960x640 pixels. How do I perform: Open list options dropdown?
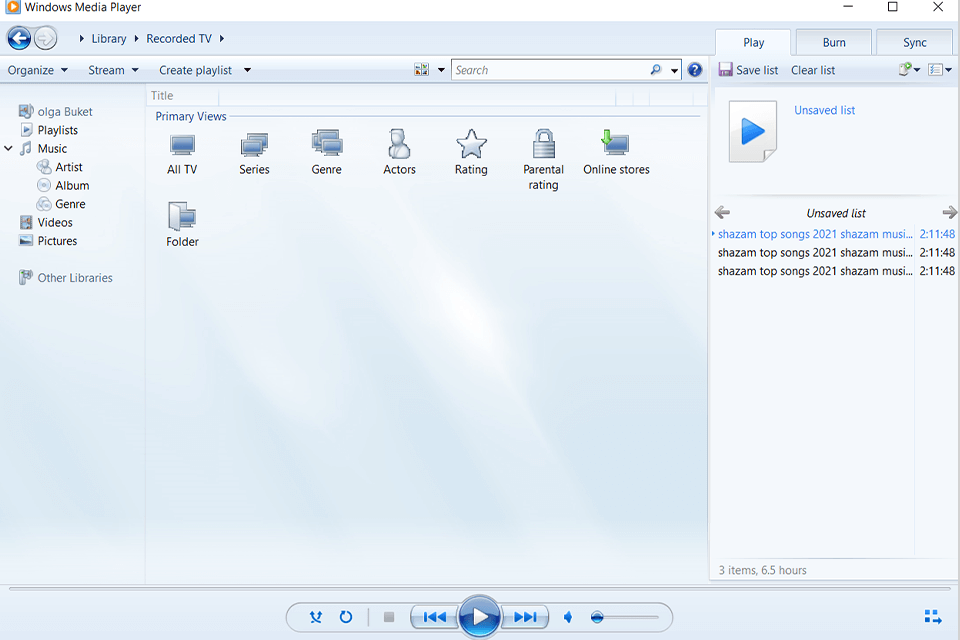pyautogui.click(x=940, y=70)
